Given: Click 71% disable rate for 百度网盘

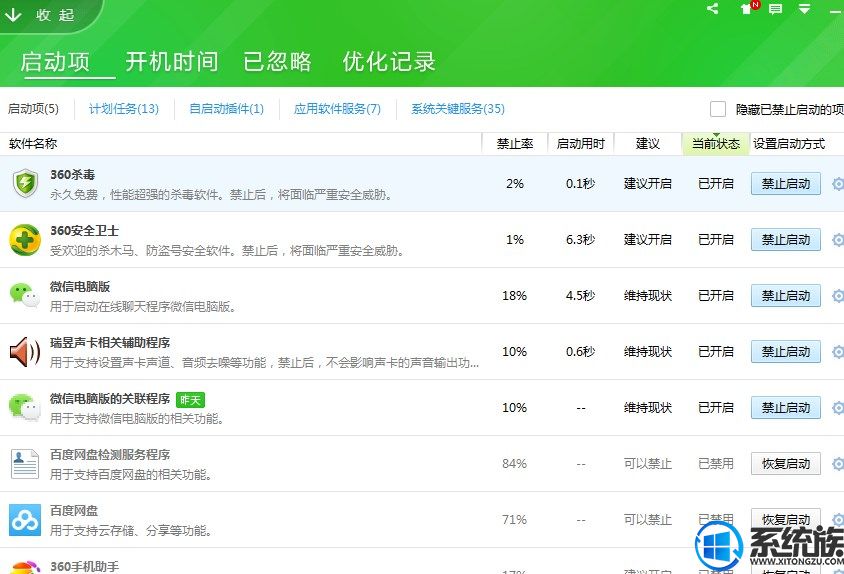Looking at the screenshot, I should [x=515, y=520].
